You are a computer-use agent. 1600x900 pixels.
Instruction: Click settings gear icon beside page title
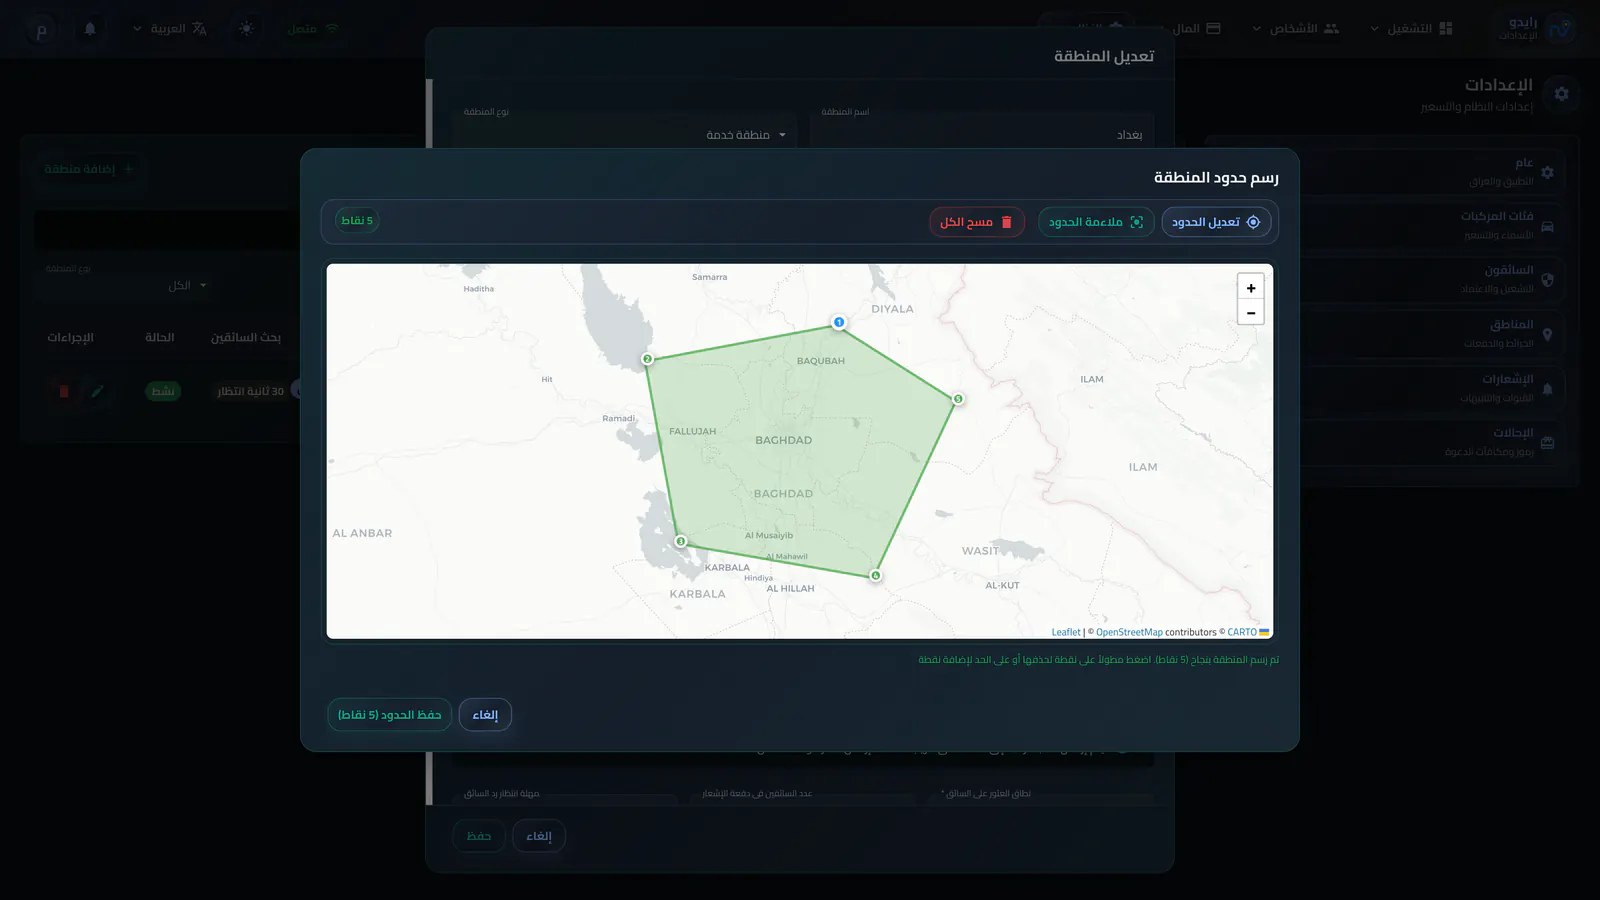pyautogui.click(x=1561, y=94)
